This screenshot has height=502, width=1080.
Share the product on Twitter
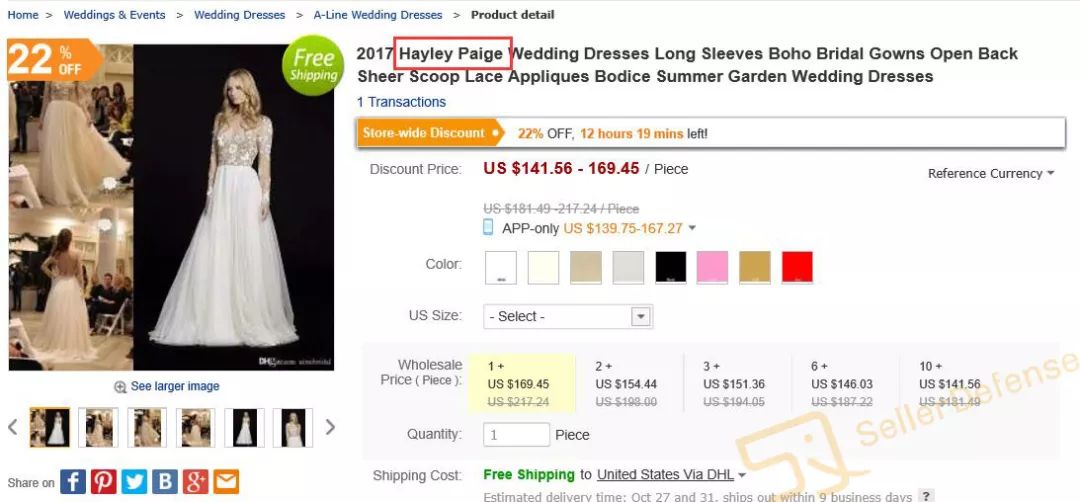134,482
